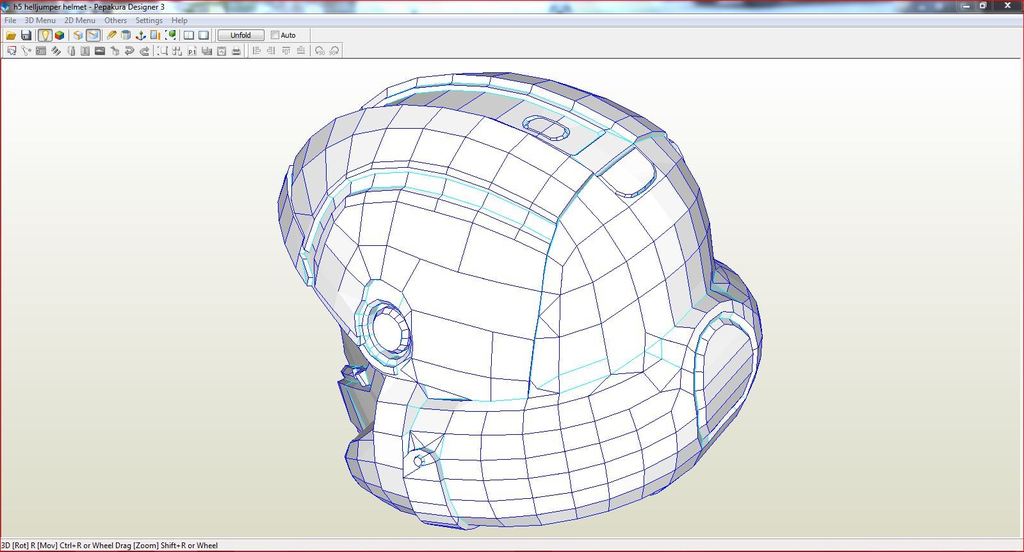Select the pencil open-edges tool
Image resolution: width=1024 pixels, height=552 pixels.
click(112, 35)
